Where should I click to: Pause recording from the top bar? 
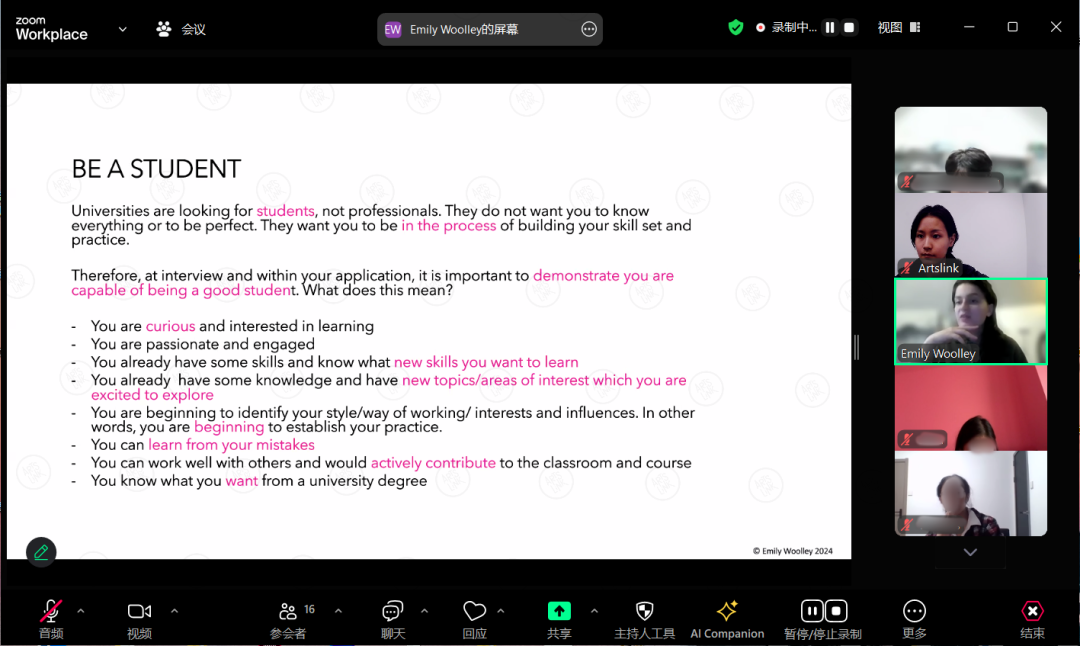pos(830,28)
